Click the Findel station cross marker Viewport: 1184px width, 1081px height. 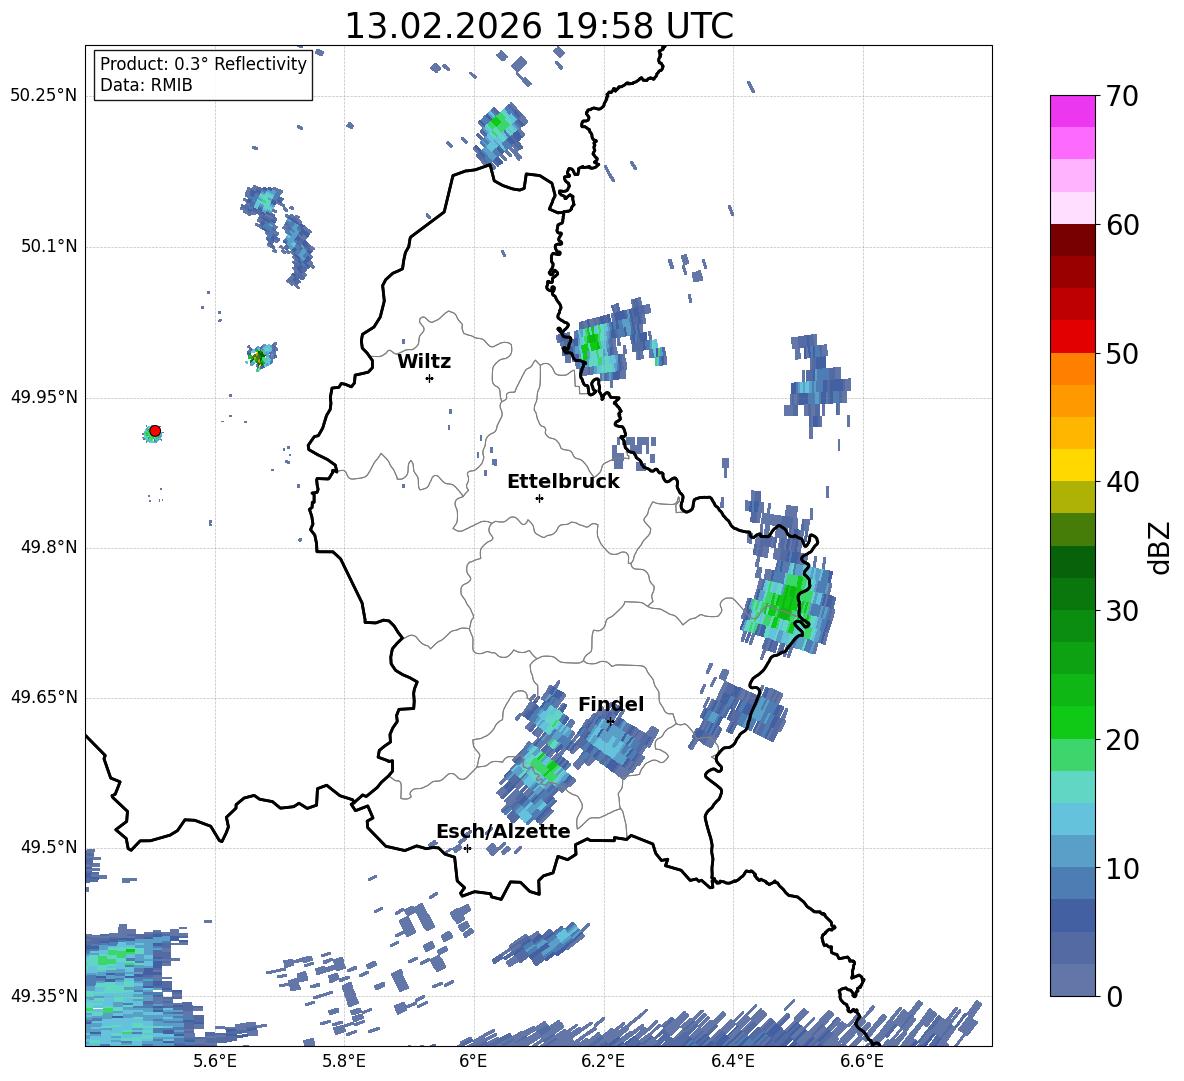(610, 722)
